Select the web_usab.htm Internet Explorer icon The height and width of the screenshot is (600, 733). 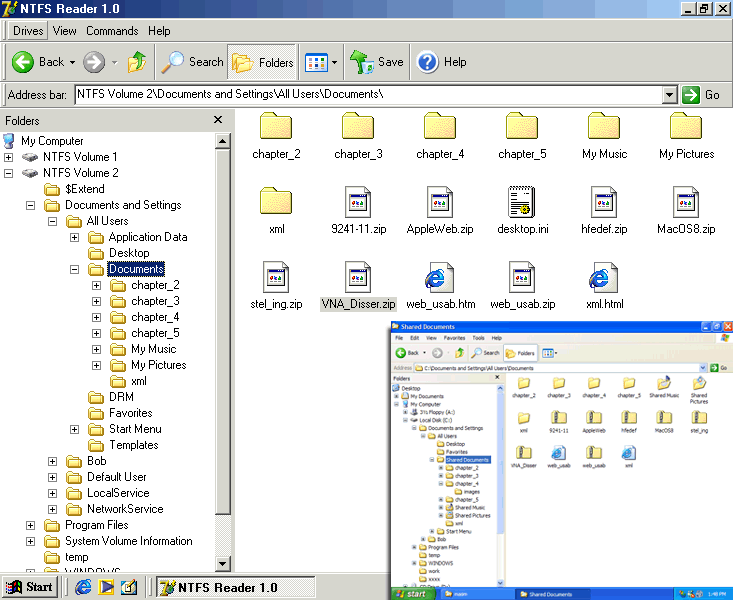click(x=440, y=279)
